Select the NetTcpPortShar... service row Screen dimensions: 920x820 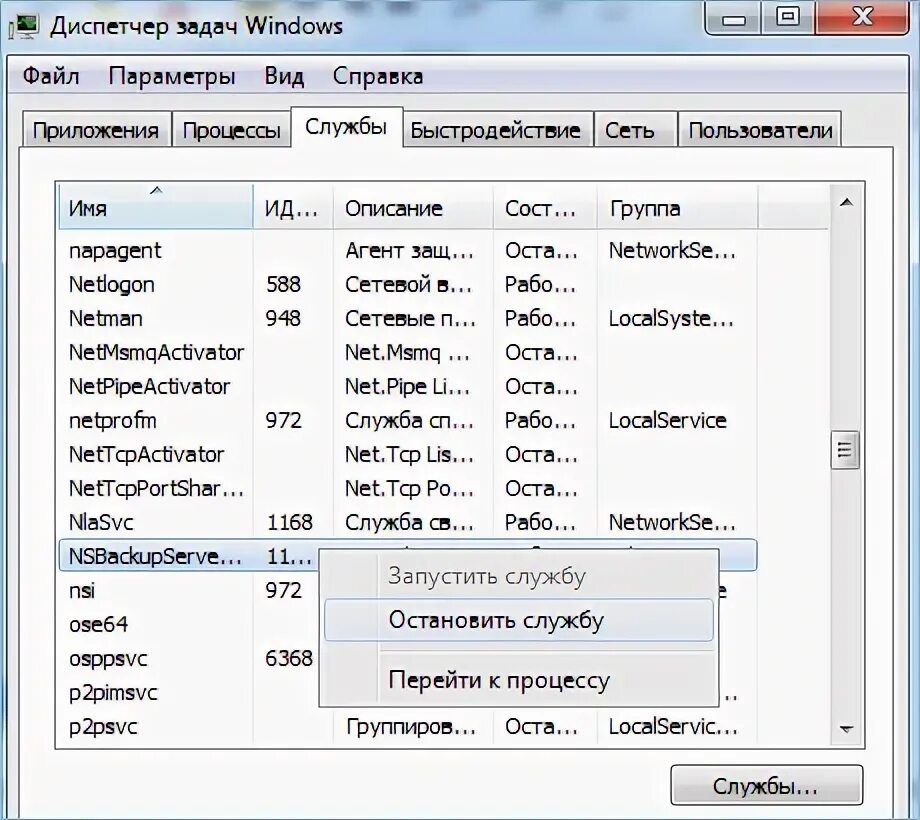click(x=408, y=489)
